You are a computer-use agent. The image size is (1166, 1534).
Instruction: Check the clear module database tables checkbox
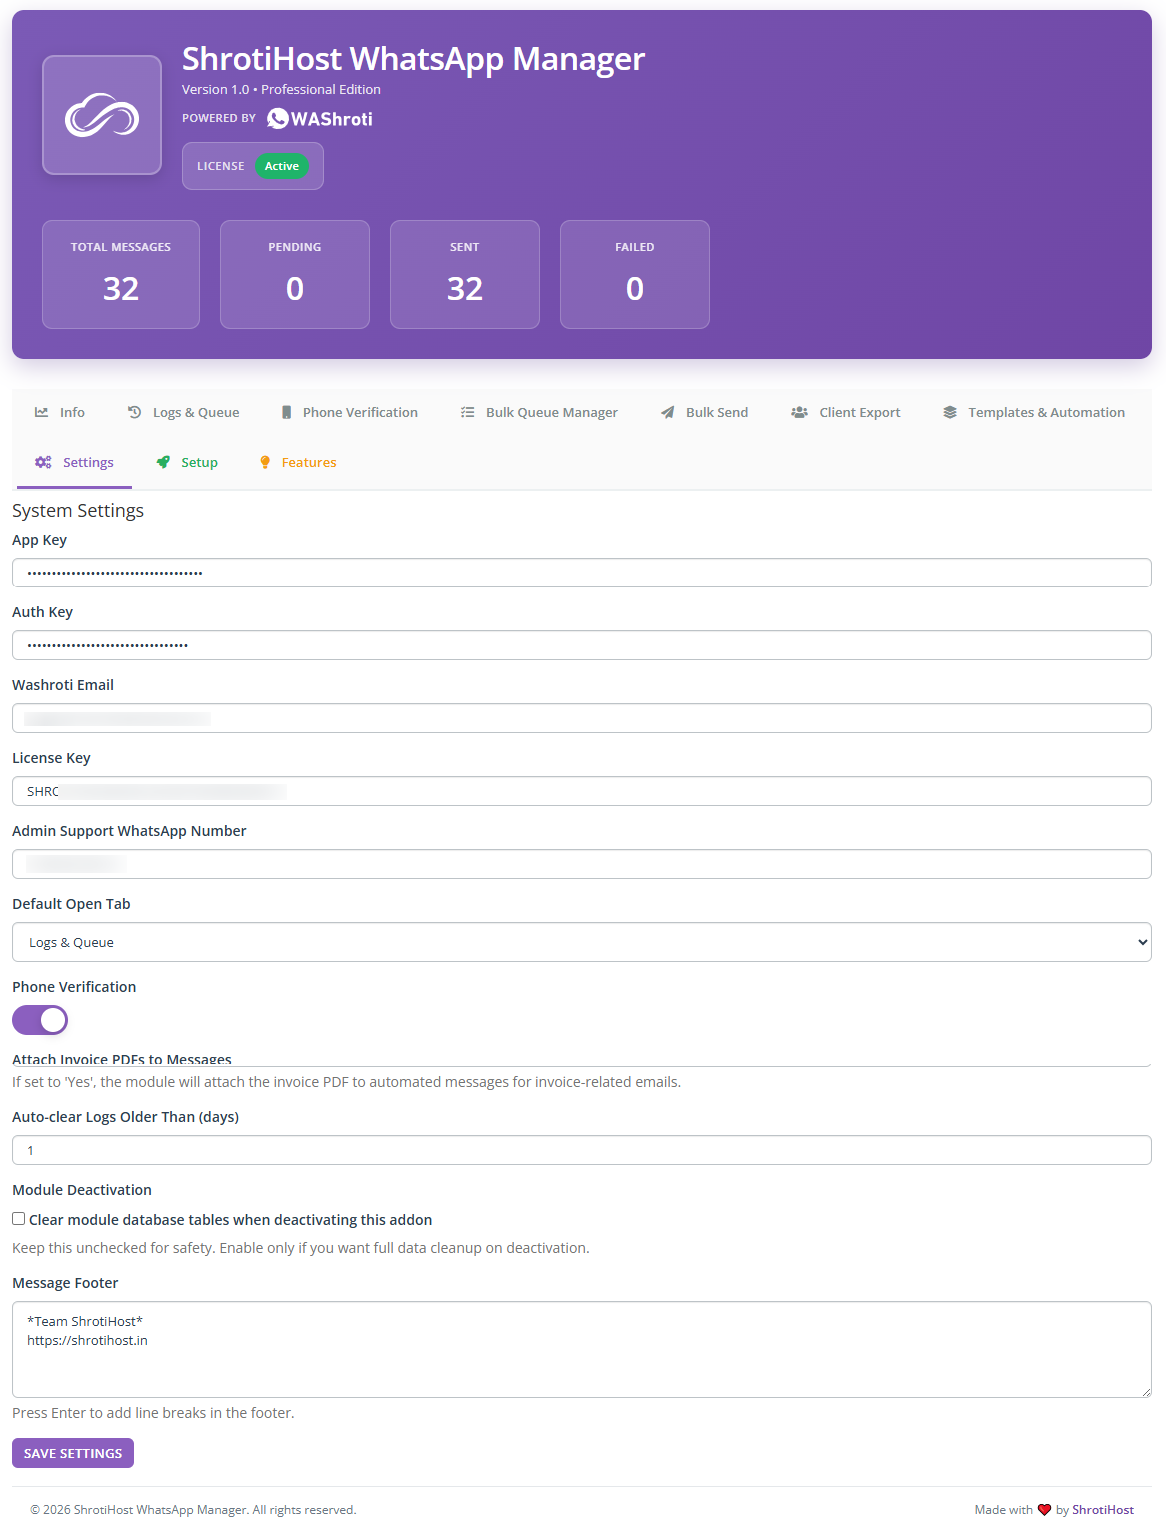click(x=18, y=1218)
